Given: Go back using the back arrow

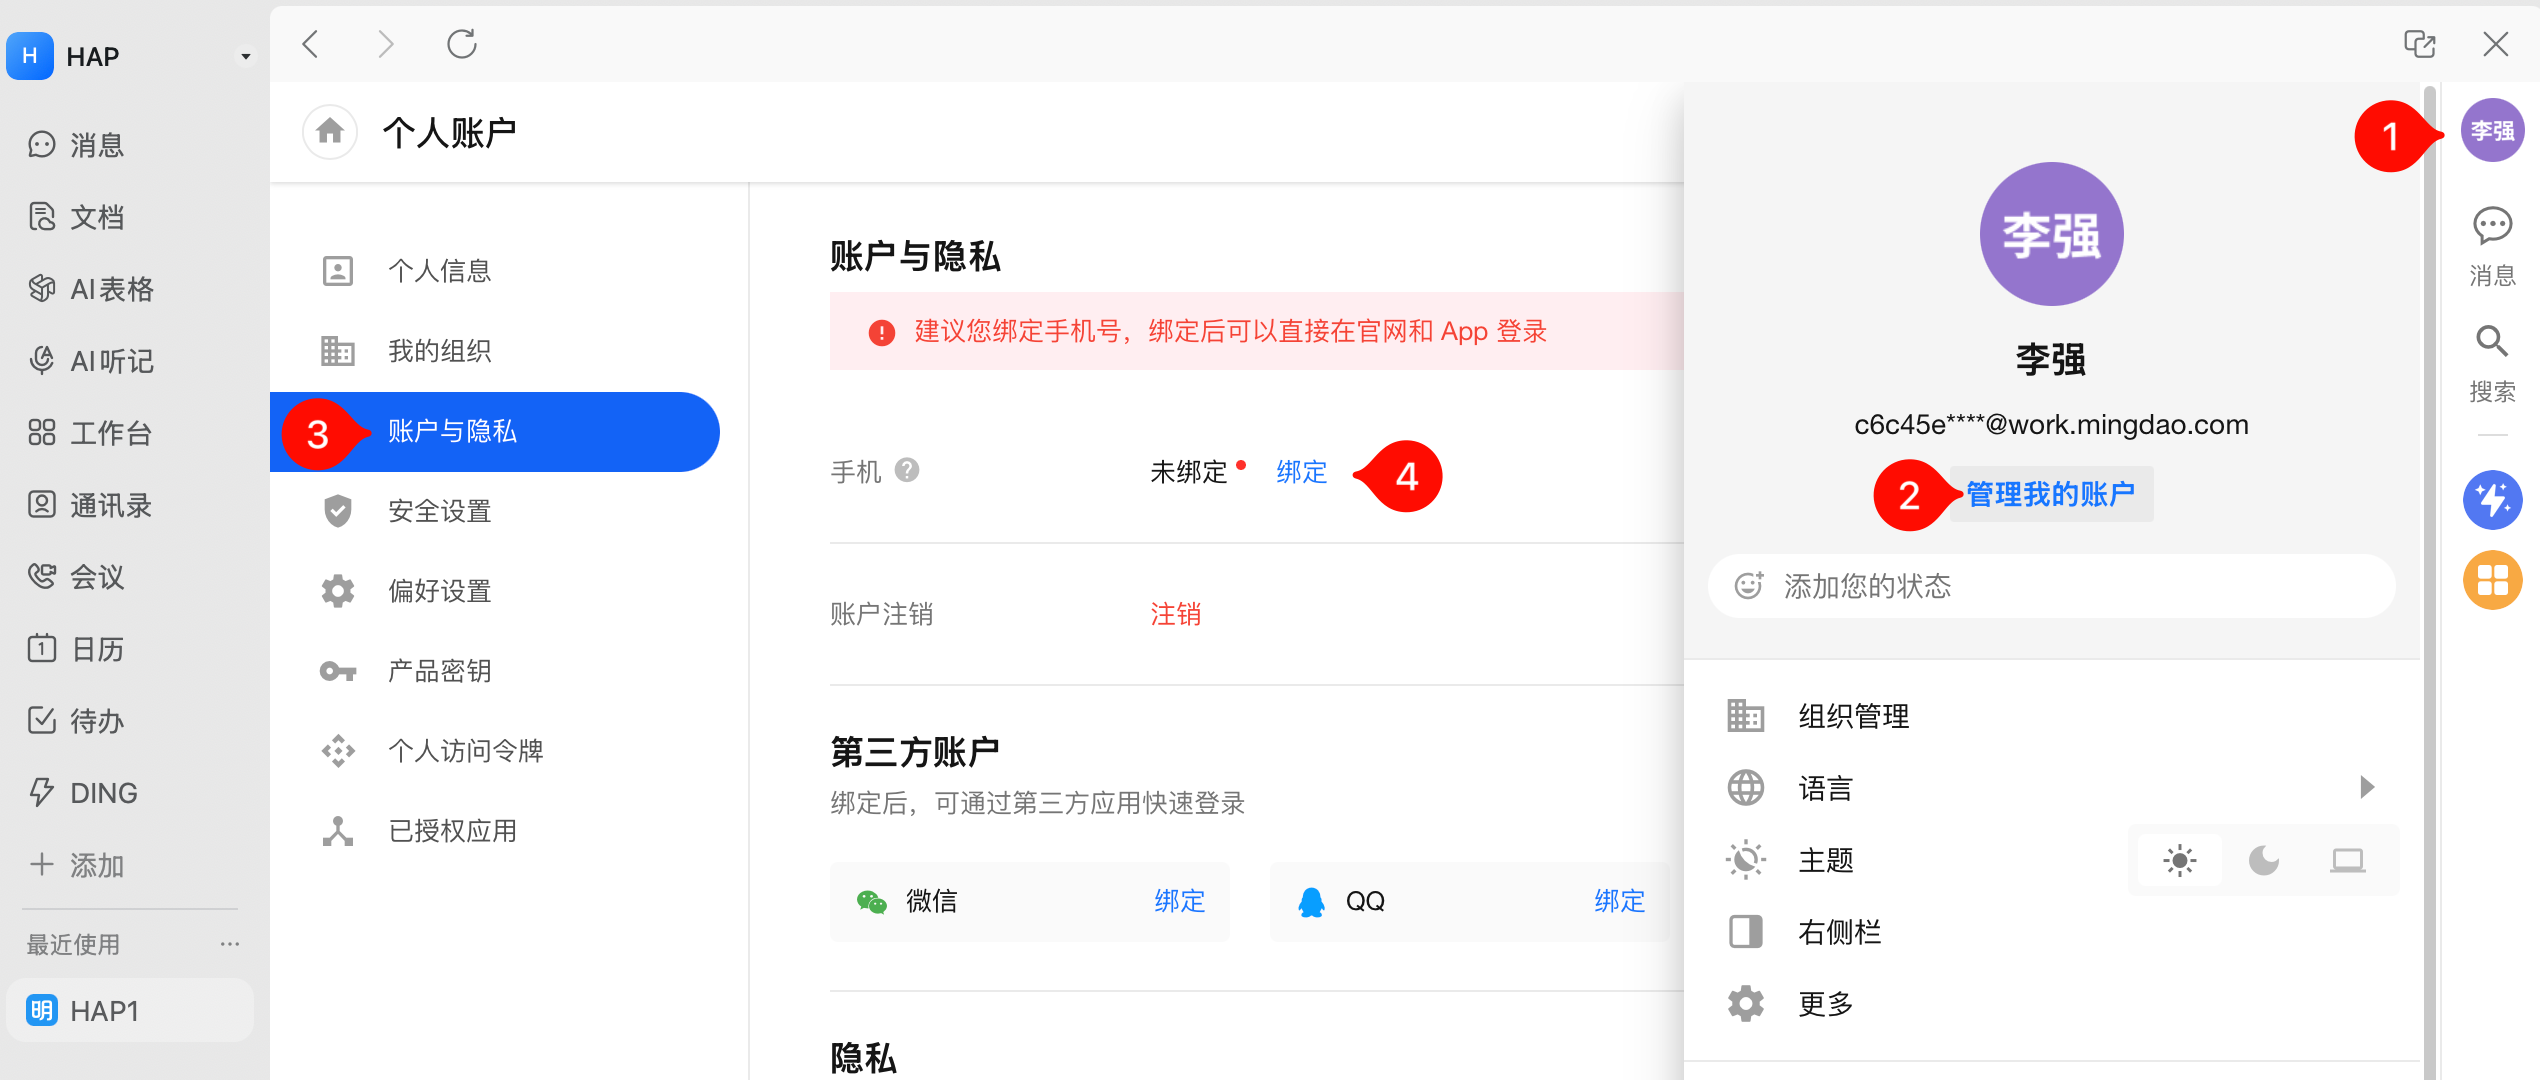Looking at the screenshot, I should [x=311, y=44].
